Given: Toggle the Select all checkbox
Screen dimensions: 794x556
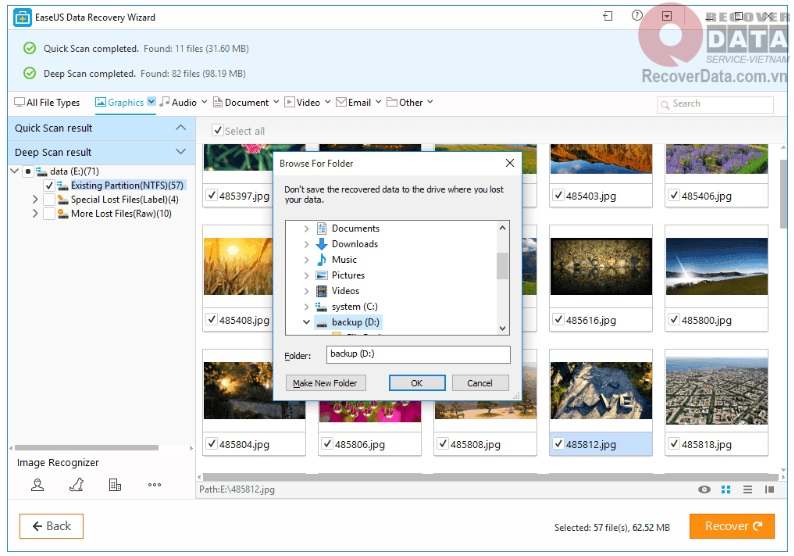Looking at the screenshot, I should point(218,130).
